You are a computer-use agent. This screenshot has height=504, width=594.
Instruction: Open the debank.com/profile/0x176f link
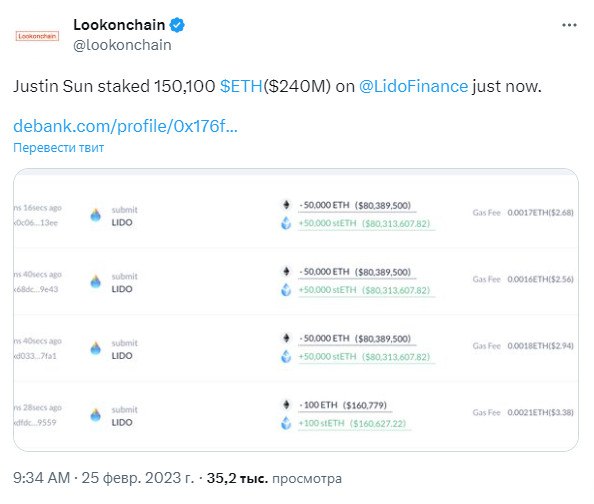pos(125,126)
